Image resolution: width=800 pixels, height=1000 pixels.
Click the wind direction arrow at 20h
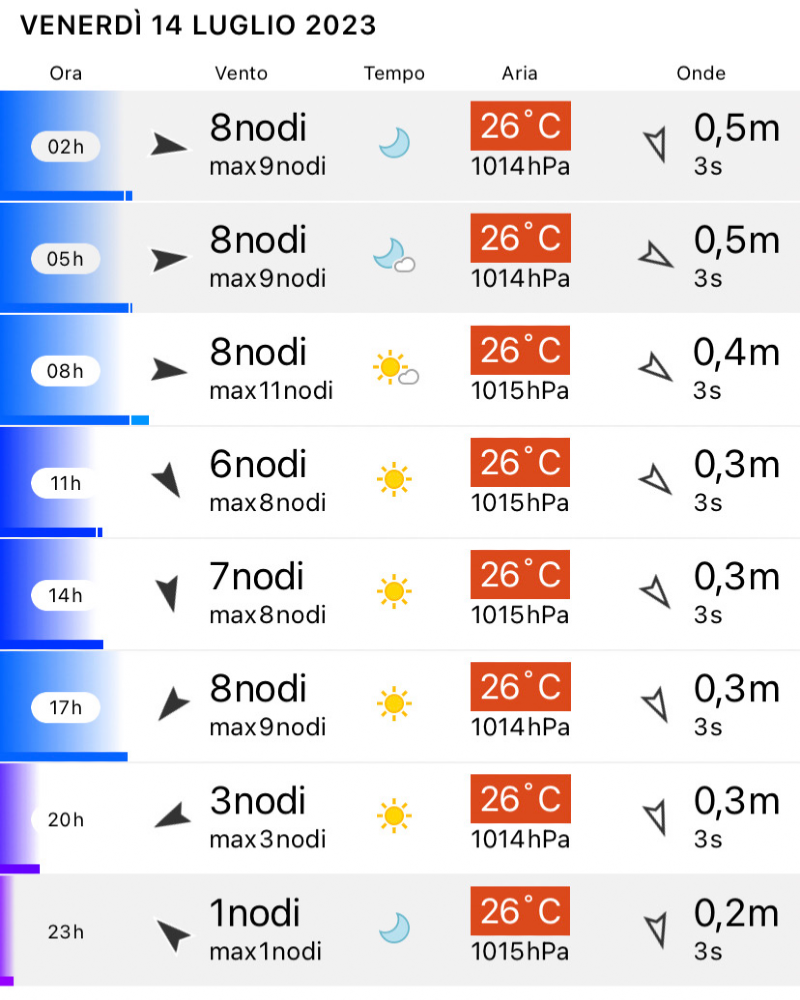[x=172, y=817]
